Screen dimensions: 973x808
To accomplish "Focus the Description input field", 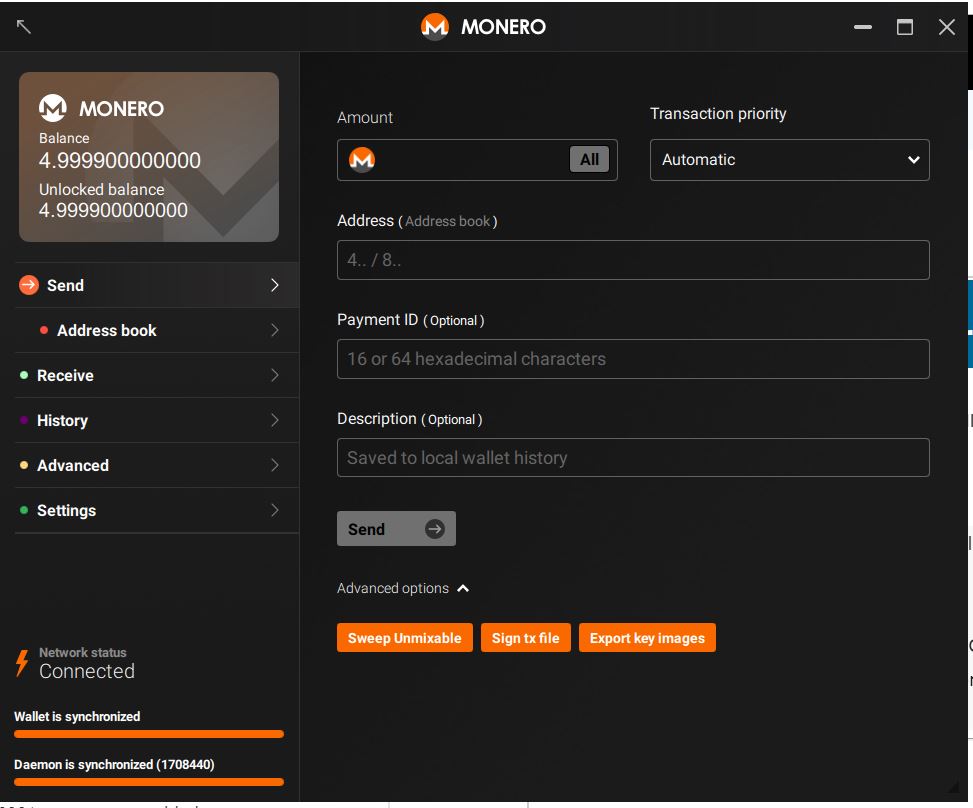I will coord(633,457).
